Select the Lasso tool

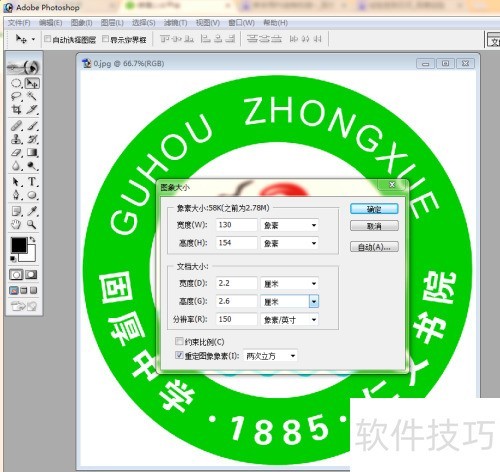16,96
